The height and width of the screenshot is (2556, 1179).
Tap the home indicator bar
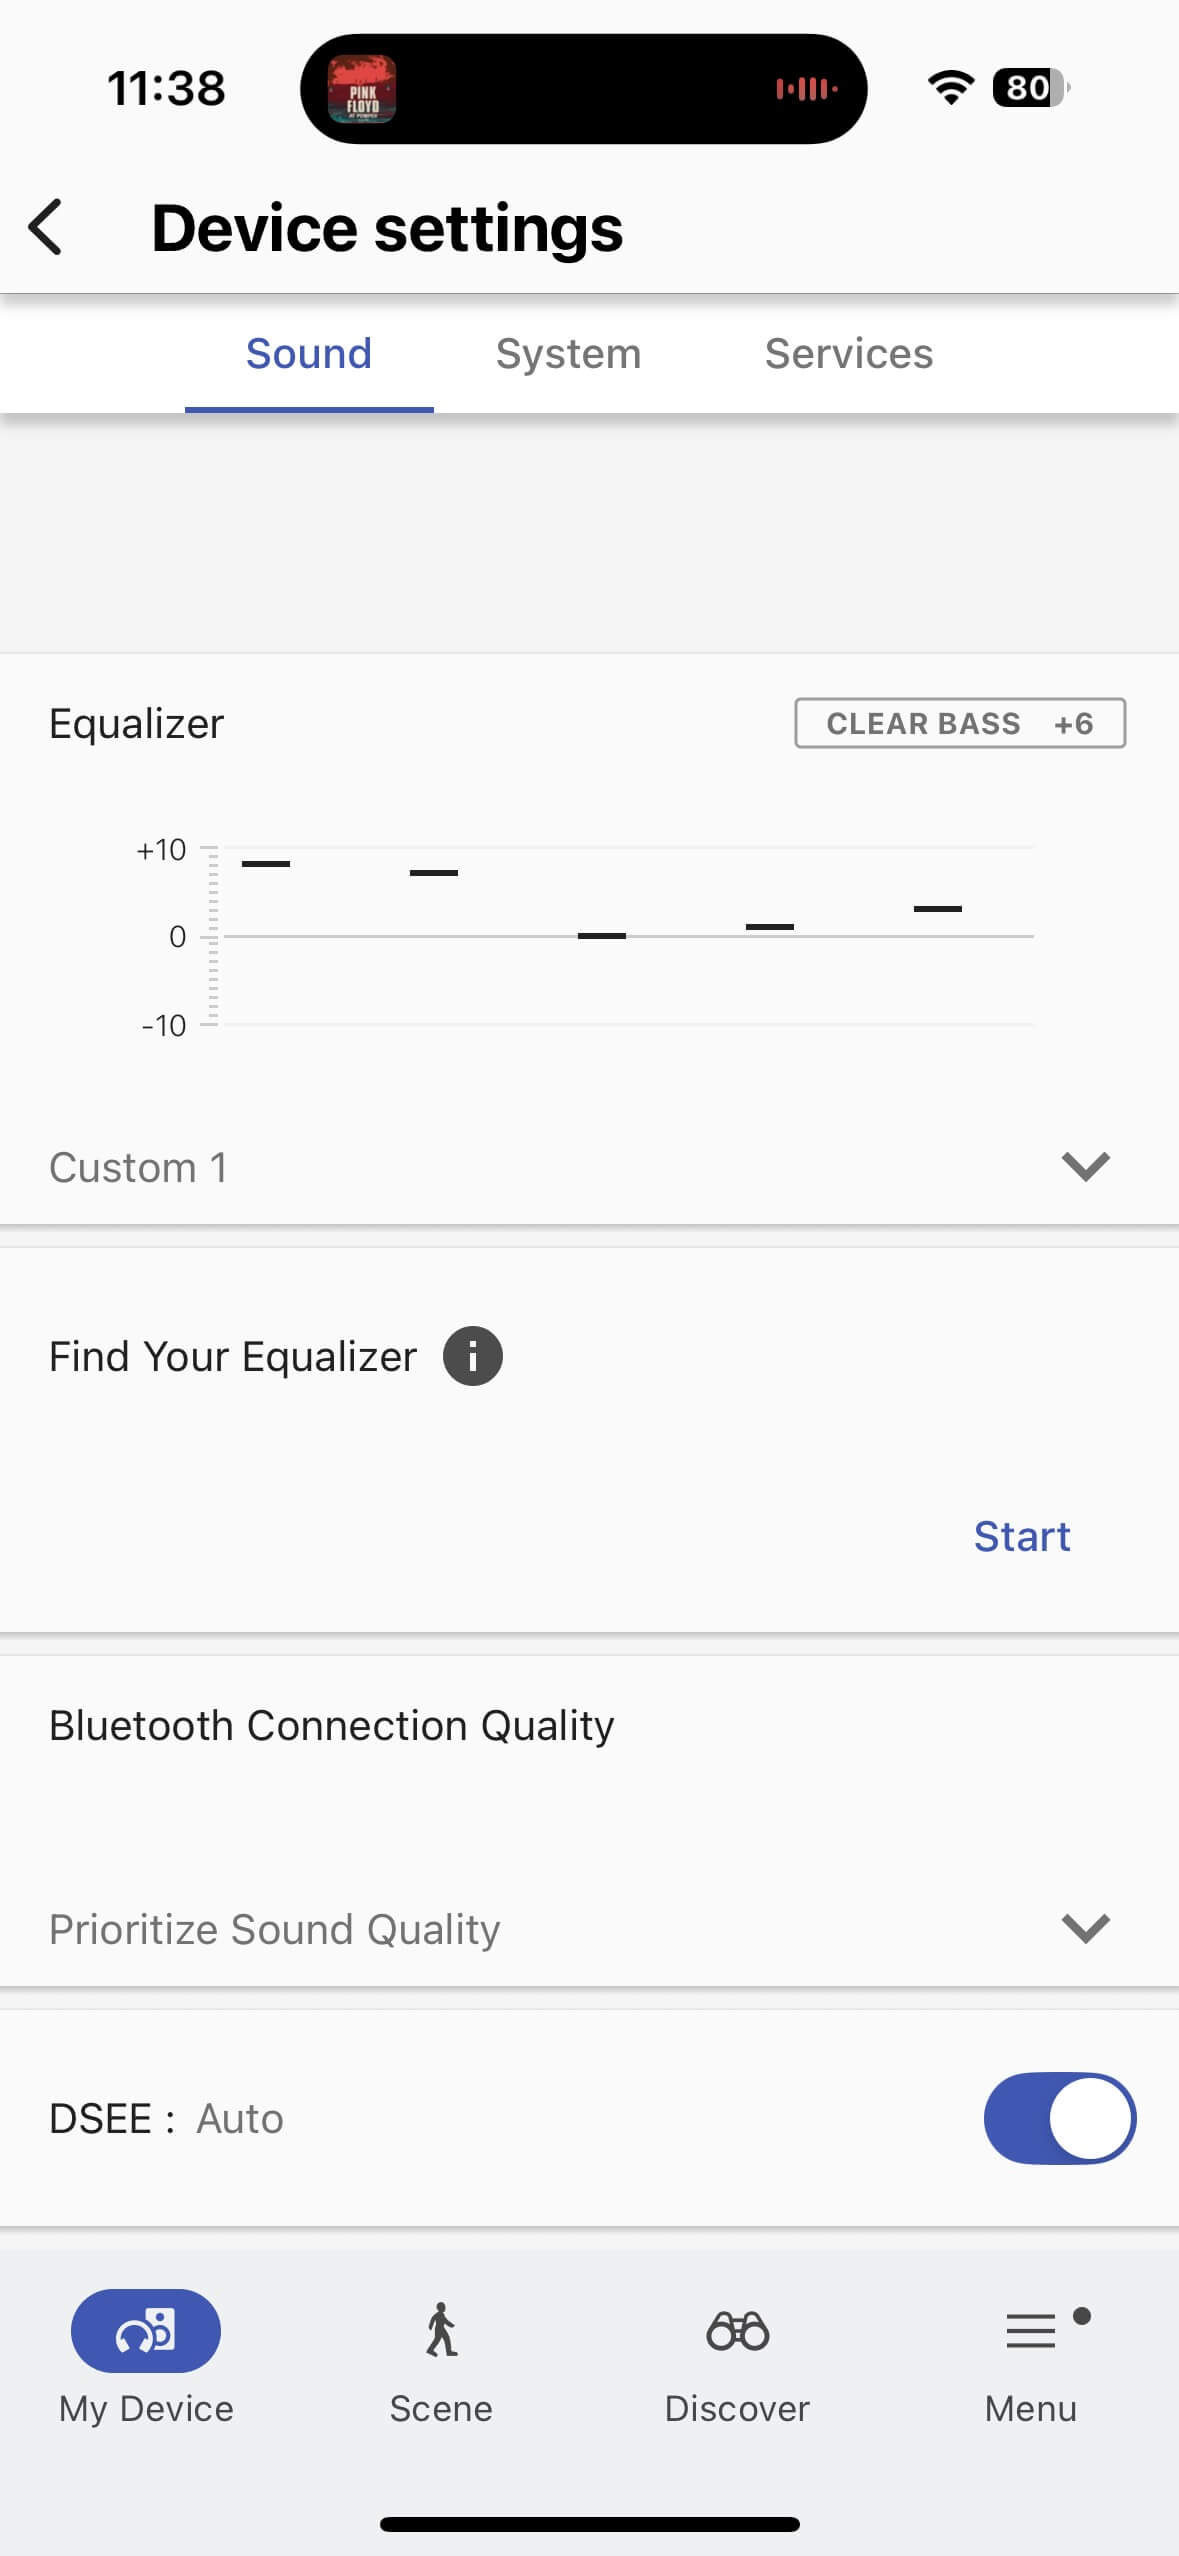(589, 2524)
